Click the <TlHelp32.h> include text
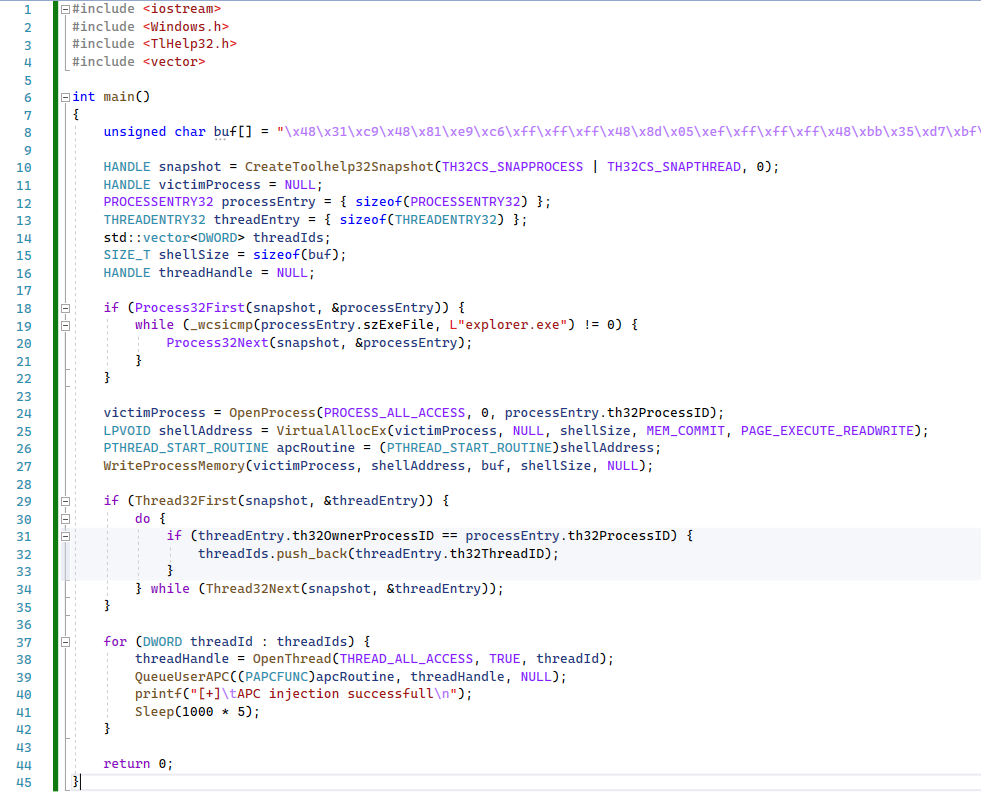981x797 pixels. pos(190,44)
